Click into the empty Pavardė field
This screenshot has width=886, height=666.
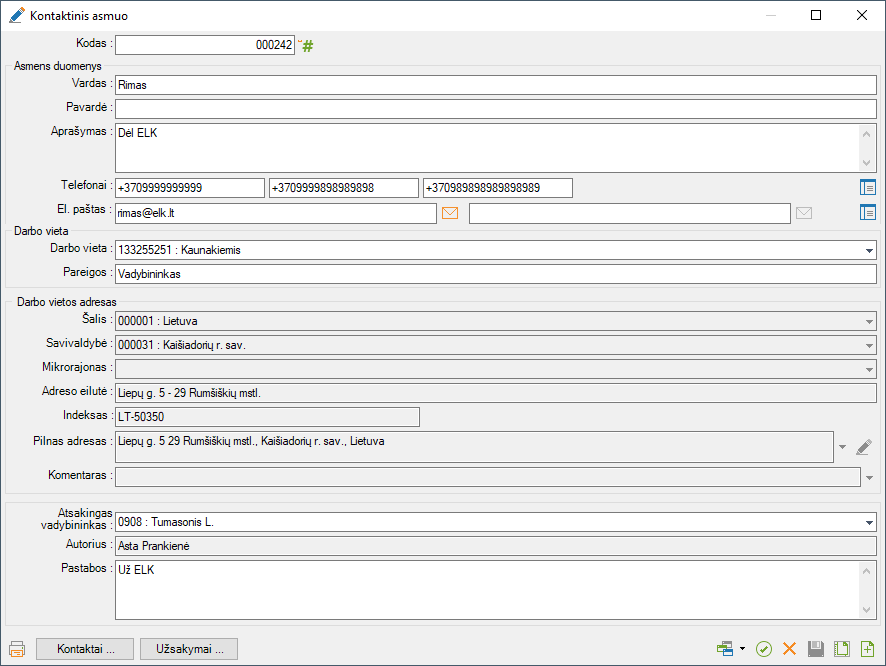495,109
